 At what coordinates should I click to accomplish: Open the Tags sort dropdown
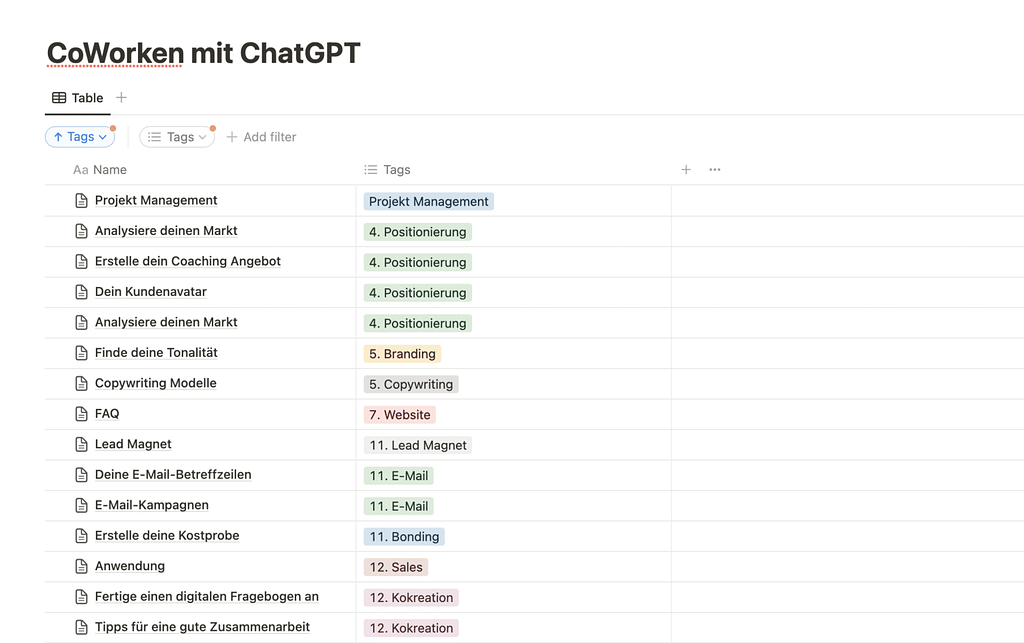[80, 137]
